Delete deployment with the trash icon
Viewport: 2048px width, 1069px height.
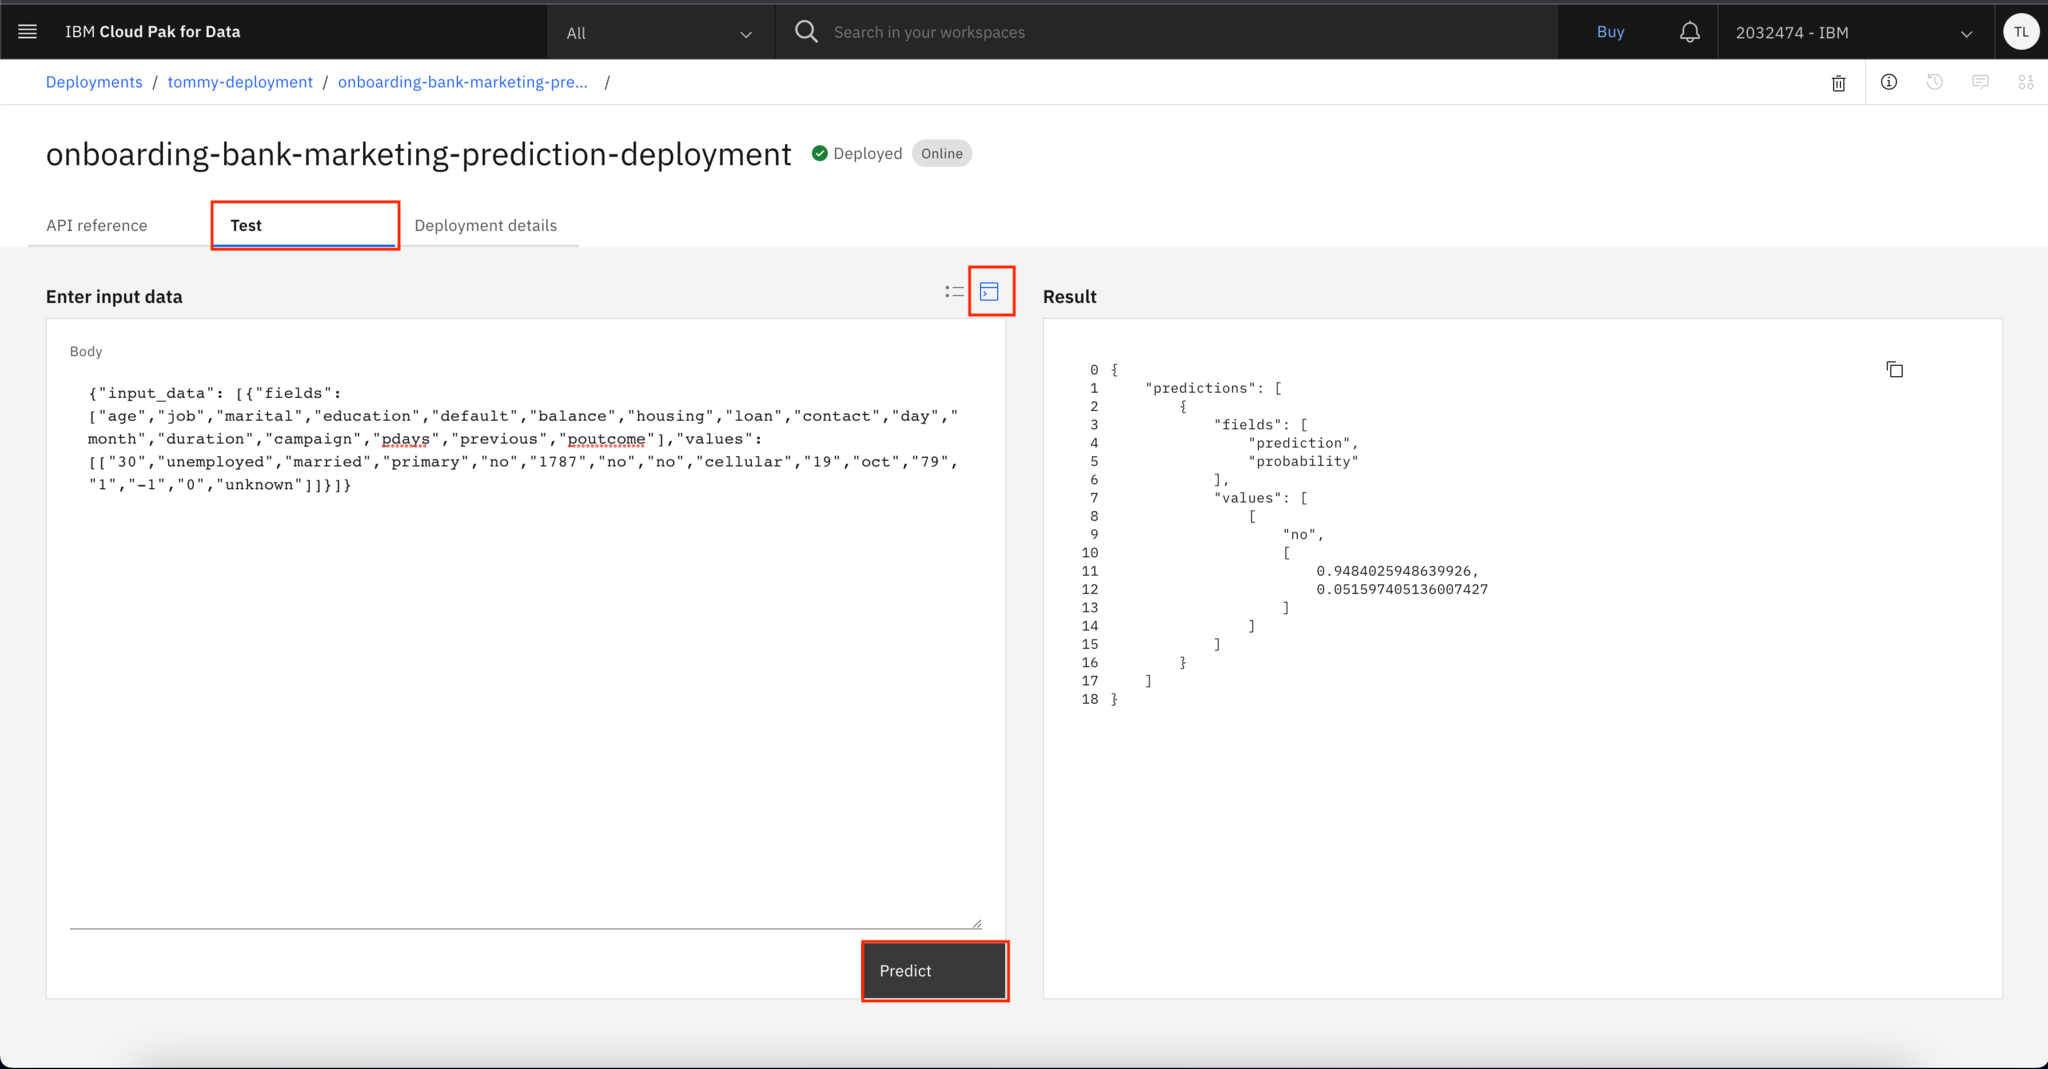point(1838,83)
